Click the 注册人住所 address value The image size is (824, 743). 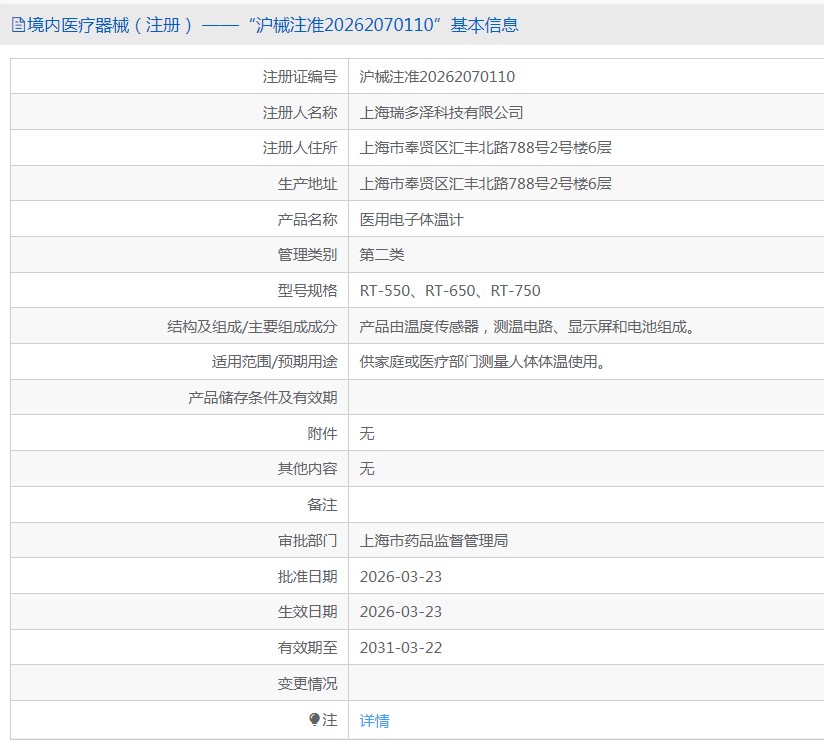tap(485, 148)
